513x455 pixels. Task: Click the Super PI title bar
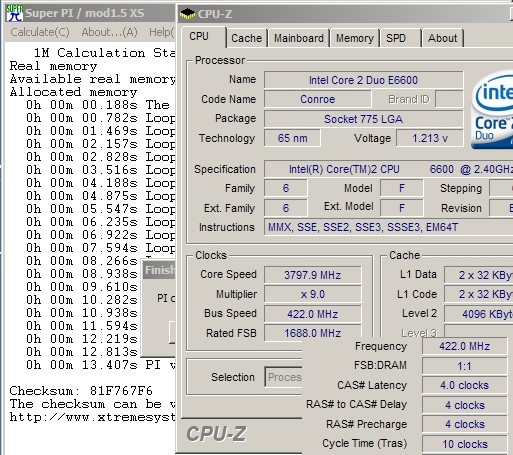90,13
